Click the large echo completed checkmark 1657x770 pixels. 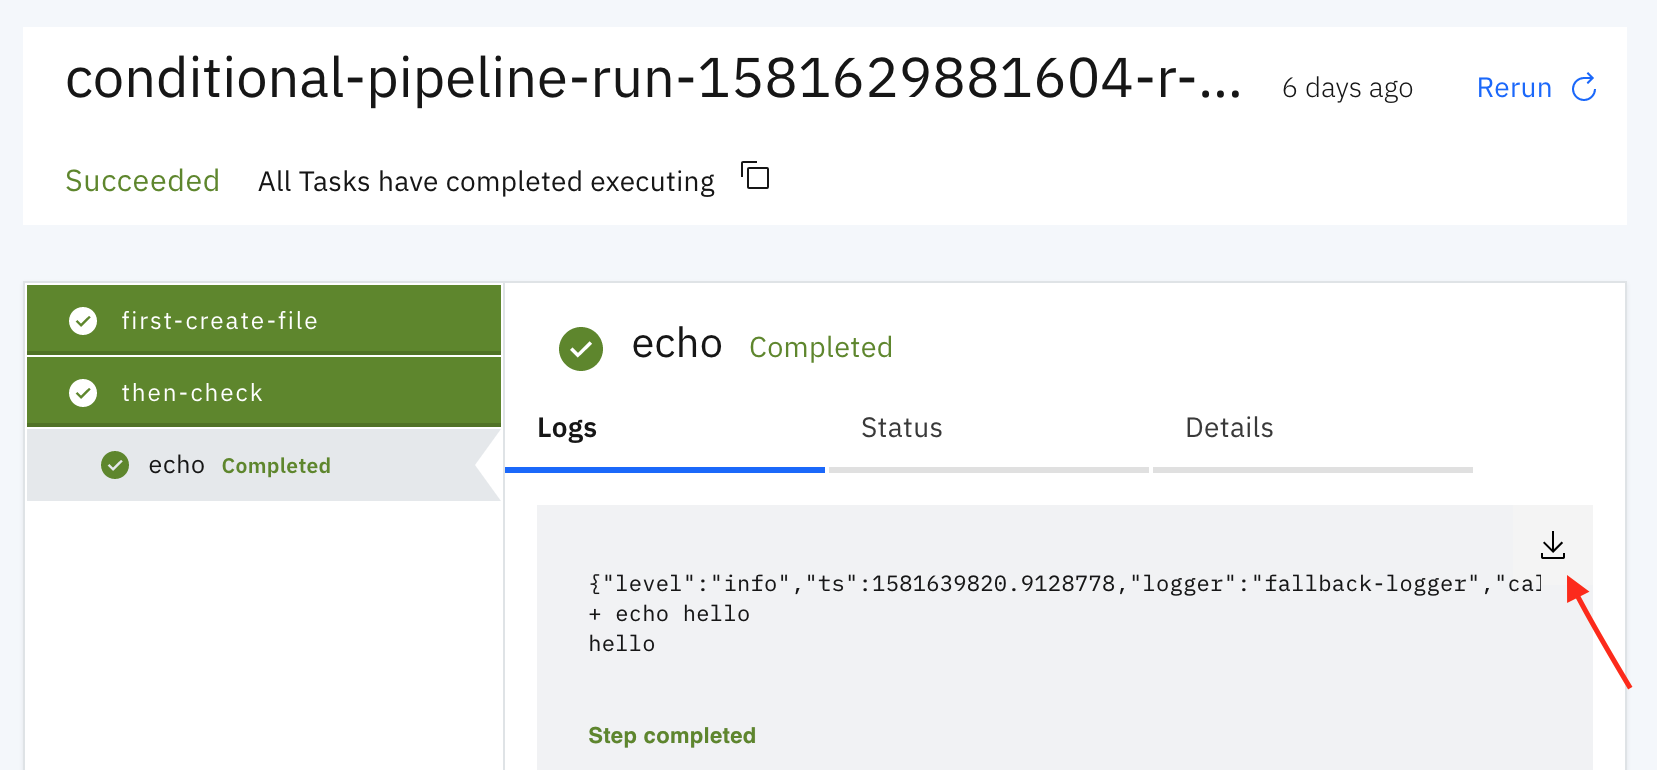point(581,349)
